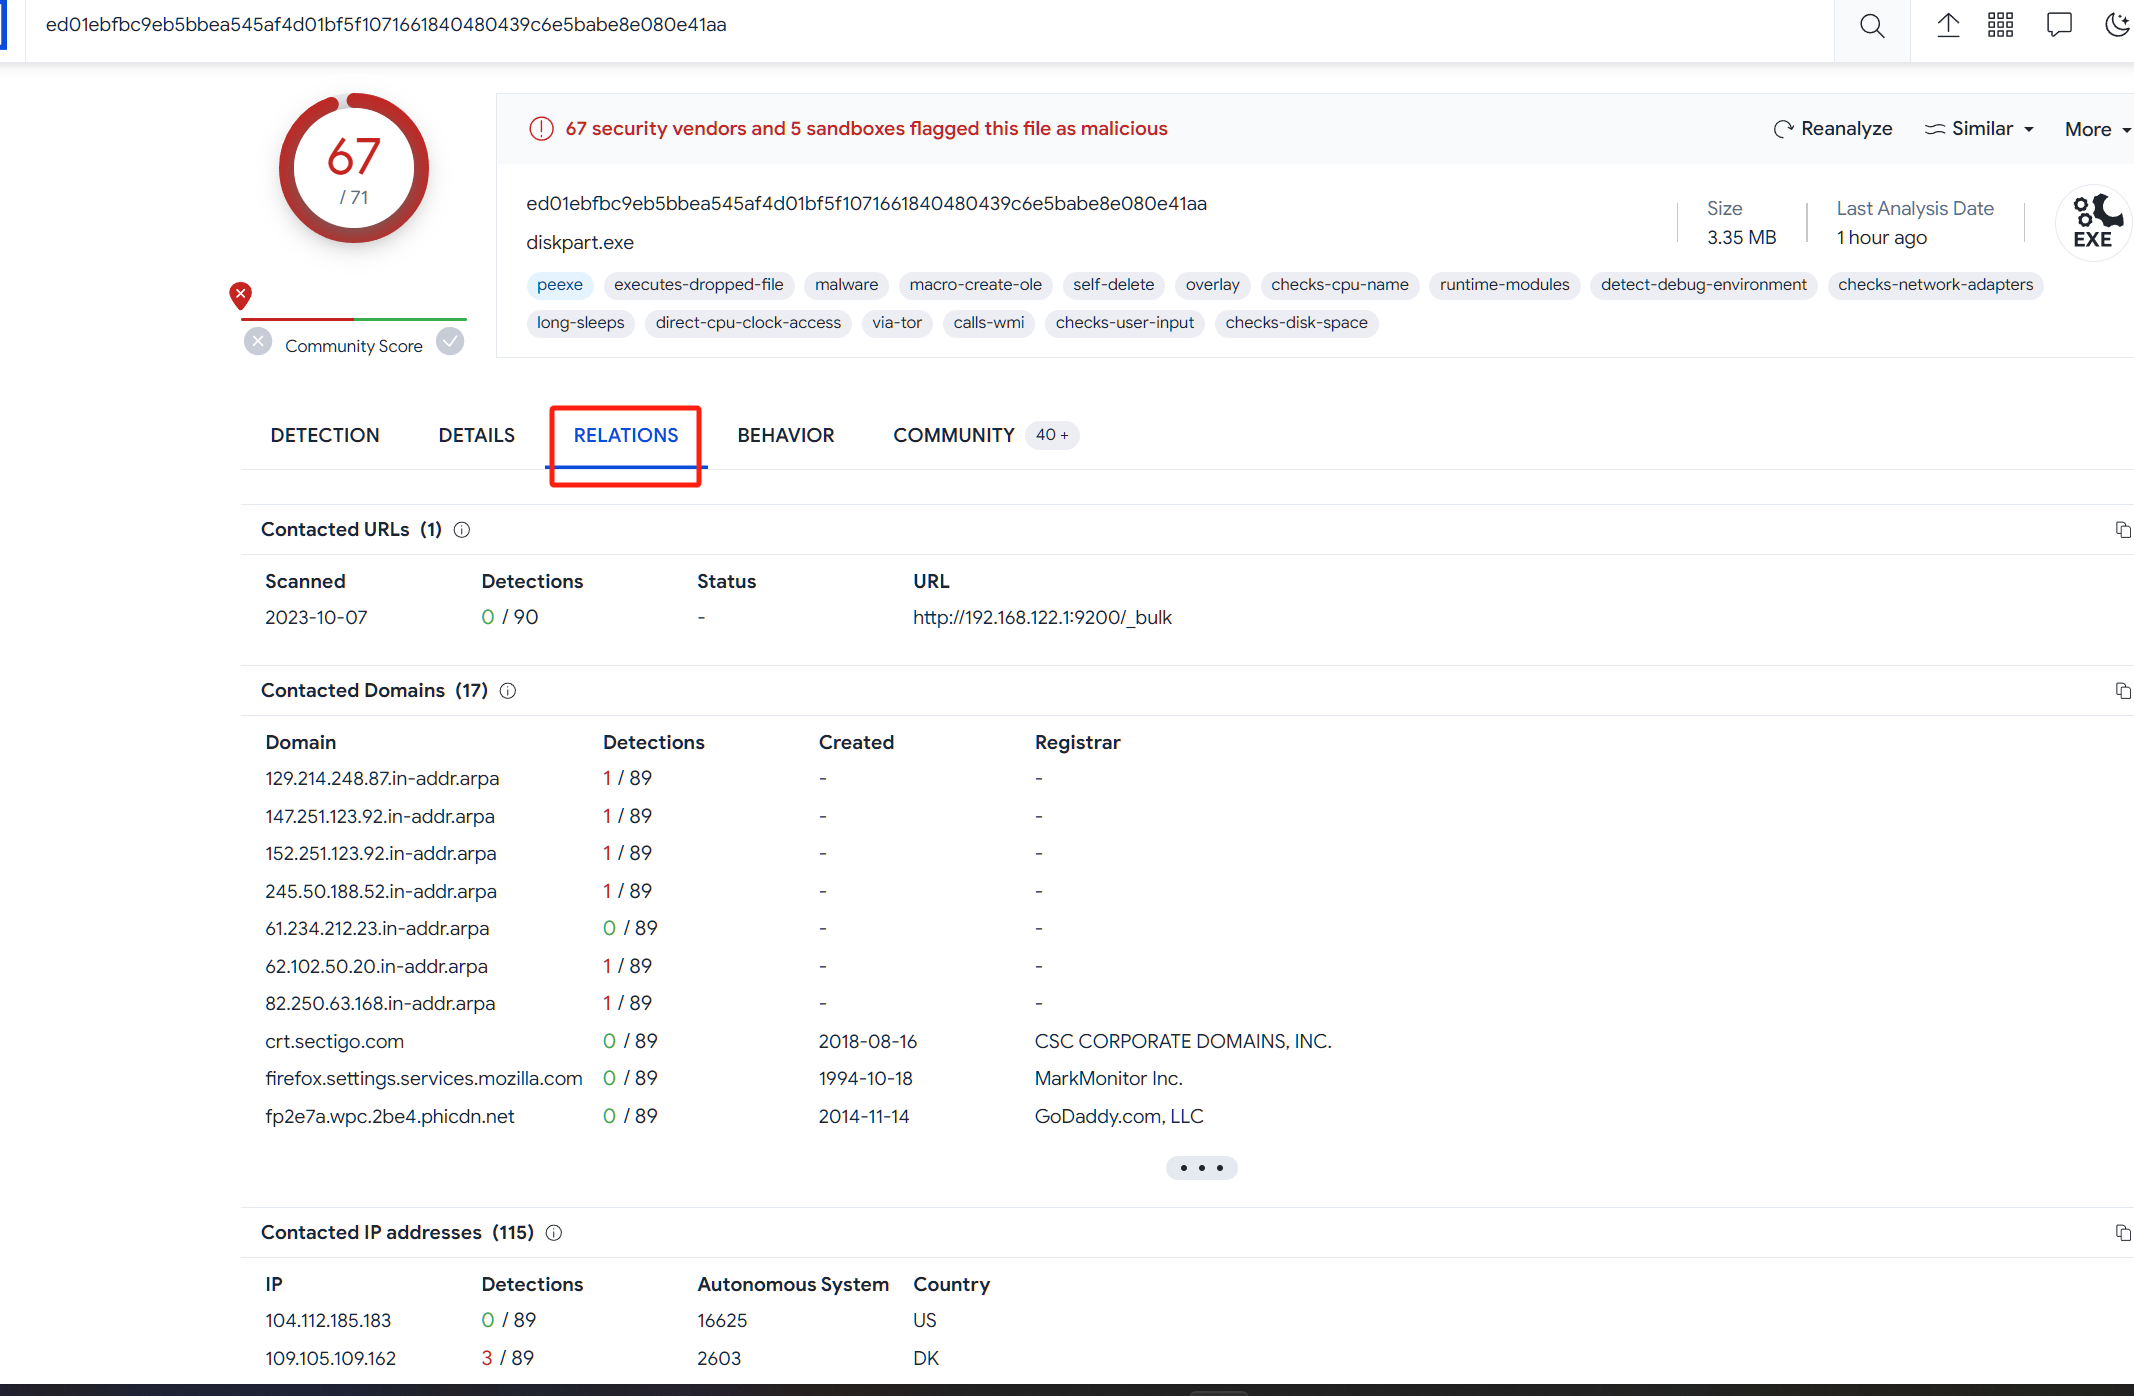2134x1396 pixels.
Task: Open domain 62.102.50.20.in-addr.arpa
Action: [x=376, y=967]
